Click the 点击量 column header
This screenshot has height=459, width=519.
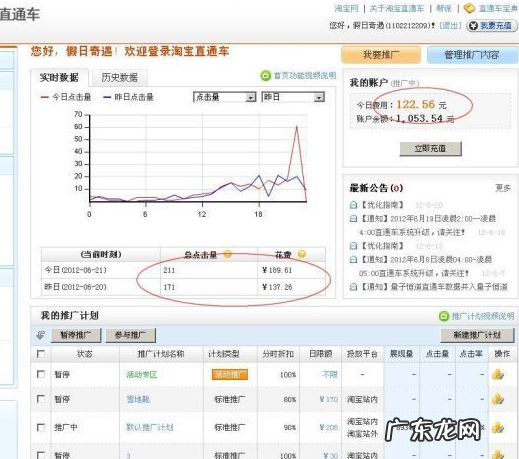437,354
